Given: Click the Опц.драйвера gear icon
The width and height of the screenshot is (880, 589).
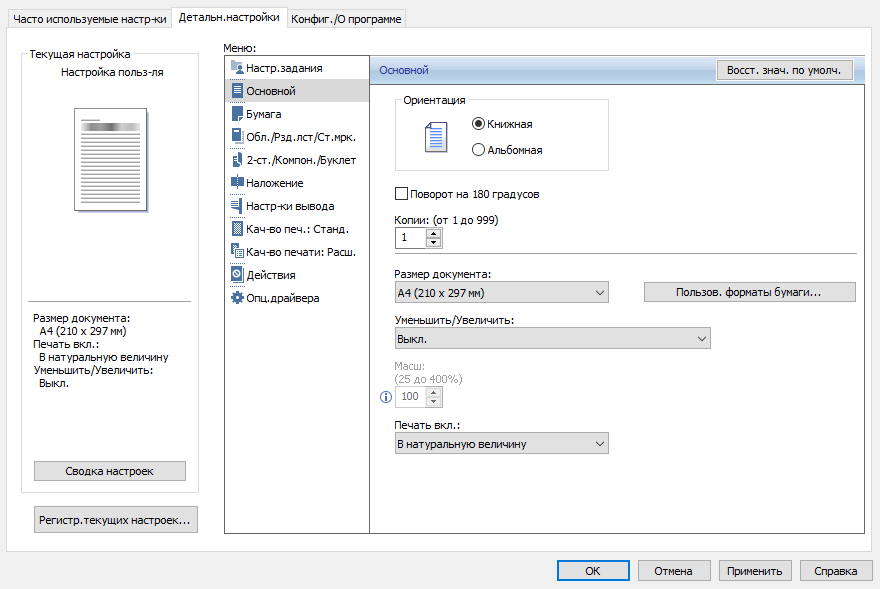Looking at the screenshot, I should coord(237,298).
